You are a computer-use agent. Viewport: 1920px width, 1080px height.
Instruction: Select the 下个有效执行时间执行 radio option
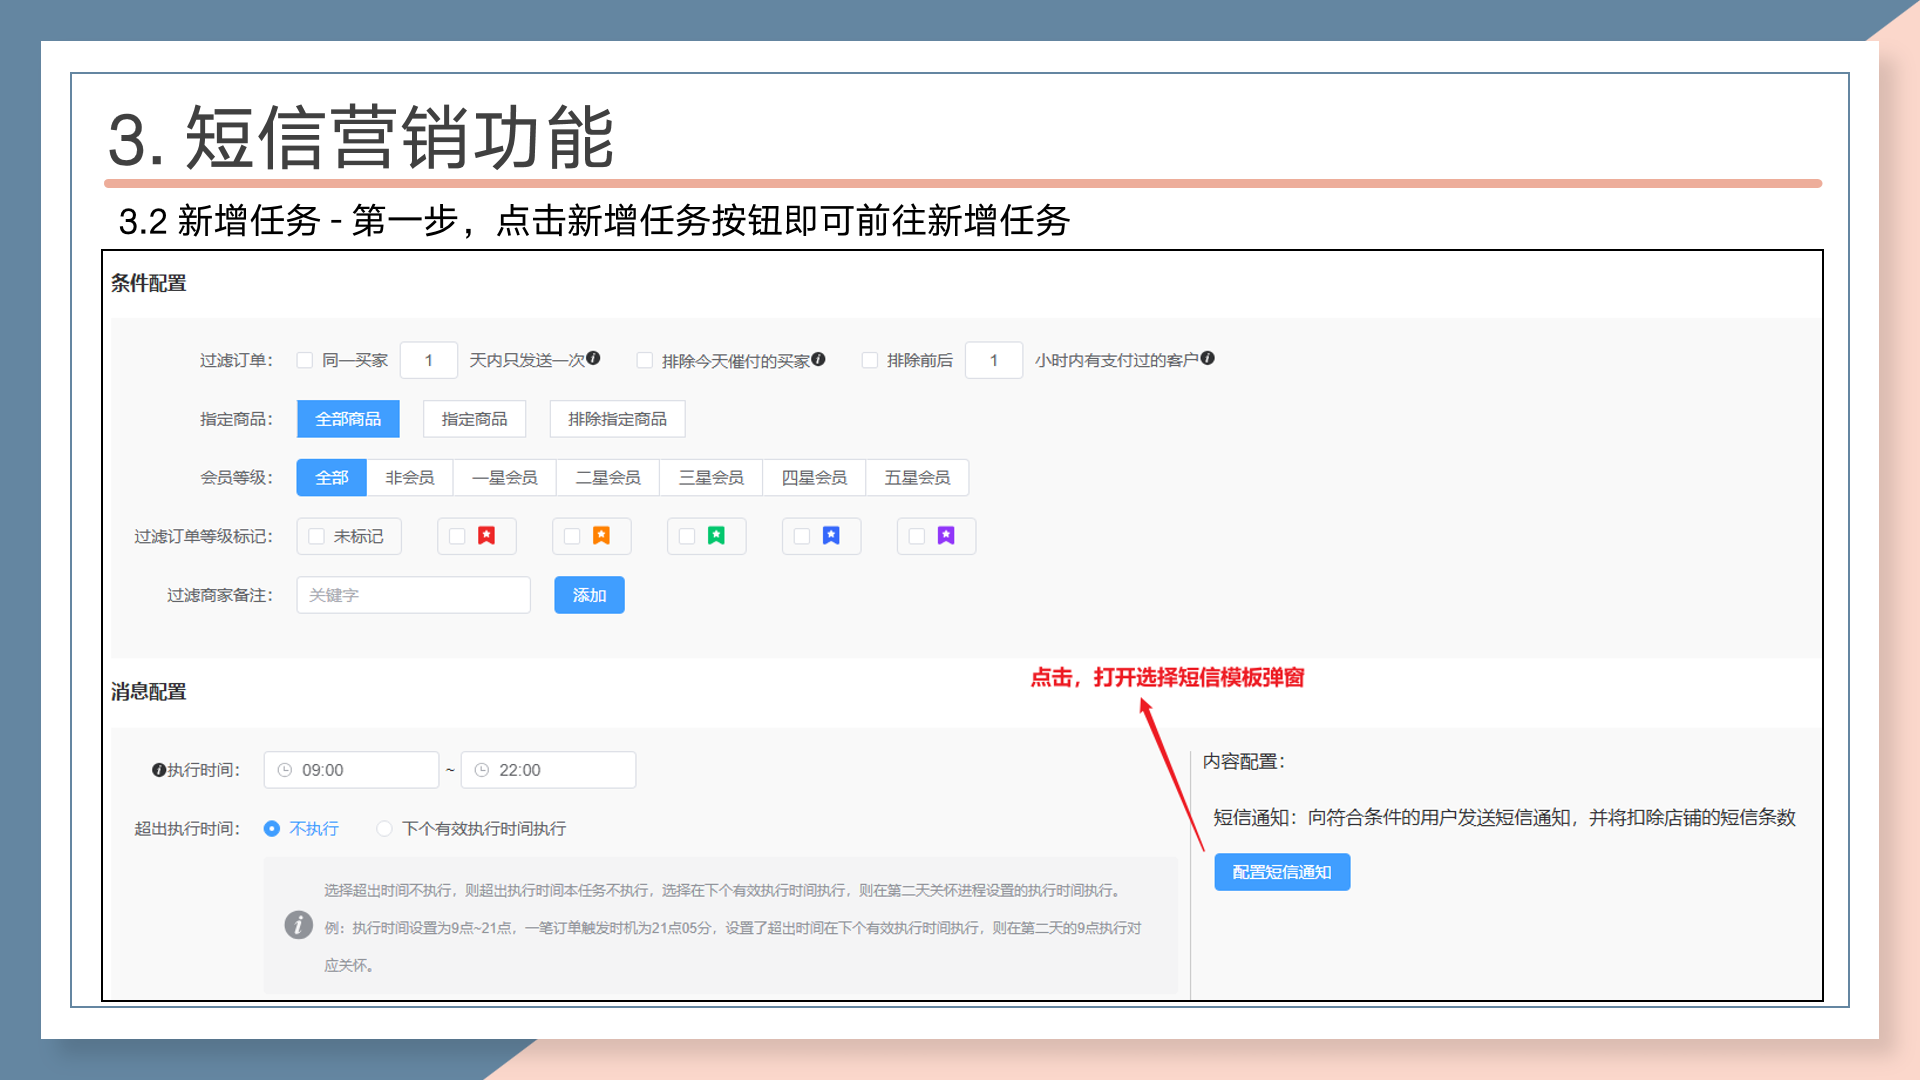(384, 828)
